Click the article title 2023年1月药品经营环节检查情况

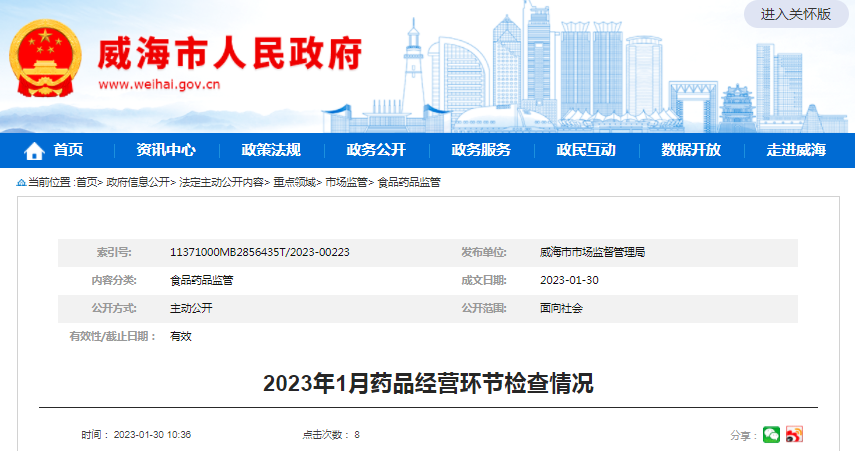[x=428, y=383]
